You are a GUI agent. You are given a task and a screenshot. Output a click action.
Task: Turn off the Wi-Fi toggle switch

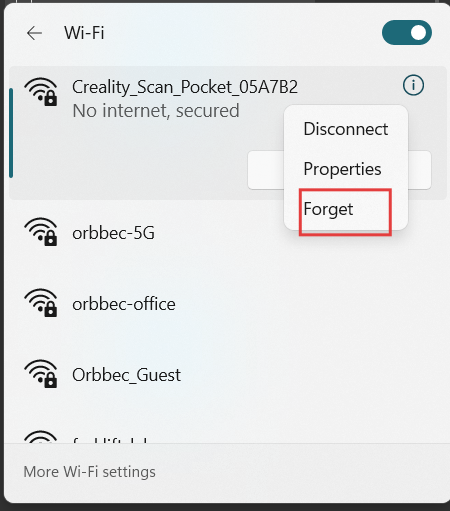click(407, 33)
